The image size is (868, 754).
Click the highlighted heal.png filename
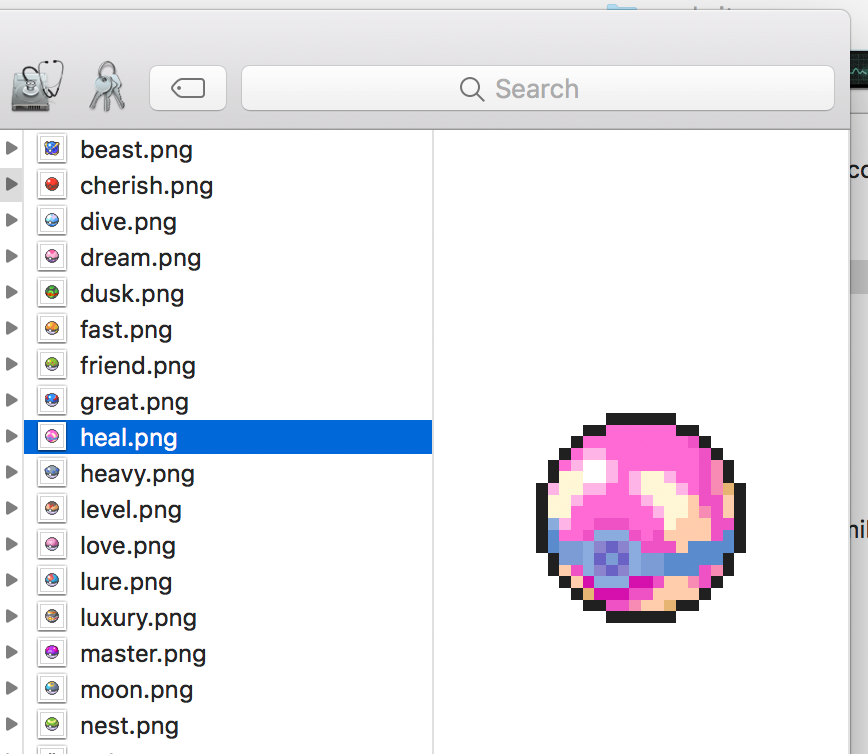pyautogui.click(x=128, y=436)
